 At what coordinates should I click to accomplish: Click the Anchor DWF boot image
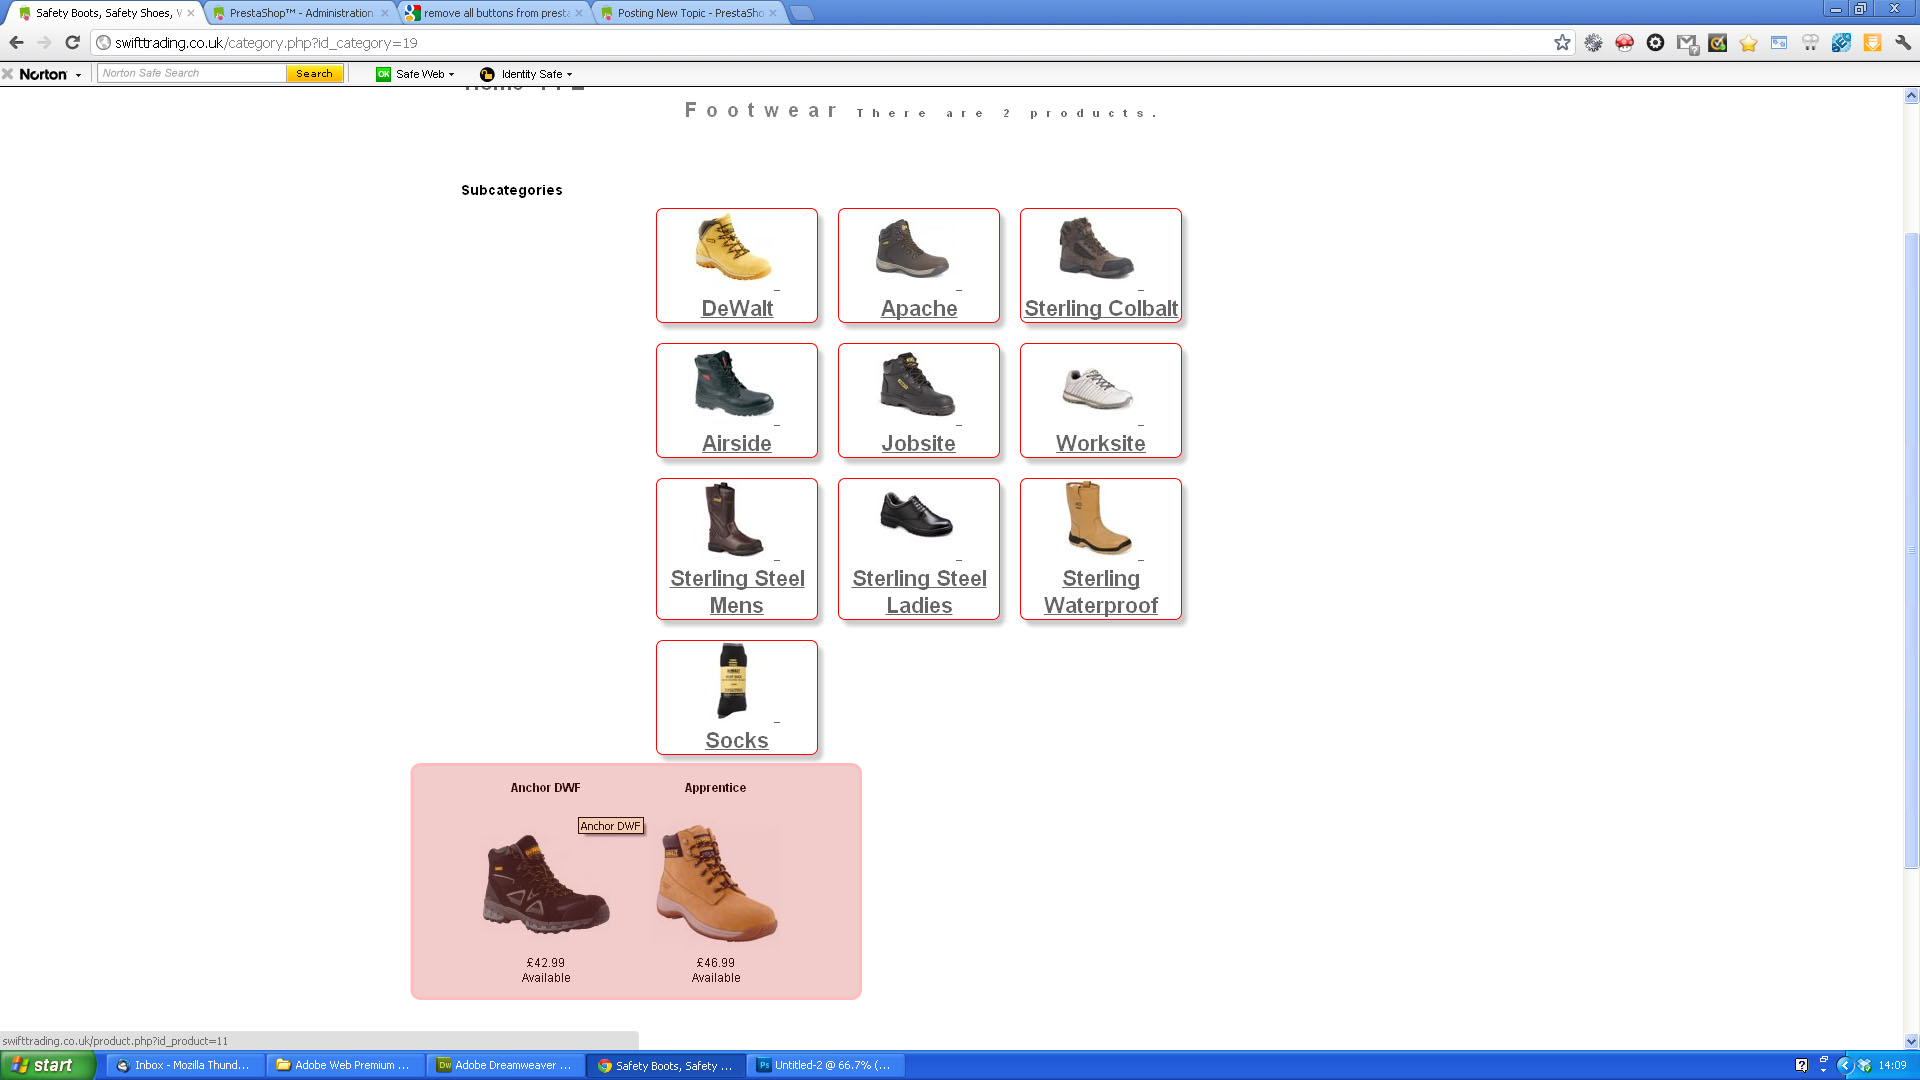click(546, 884)
